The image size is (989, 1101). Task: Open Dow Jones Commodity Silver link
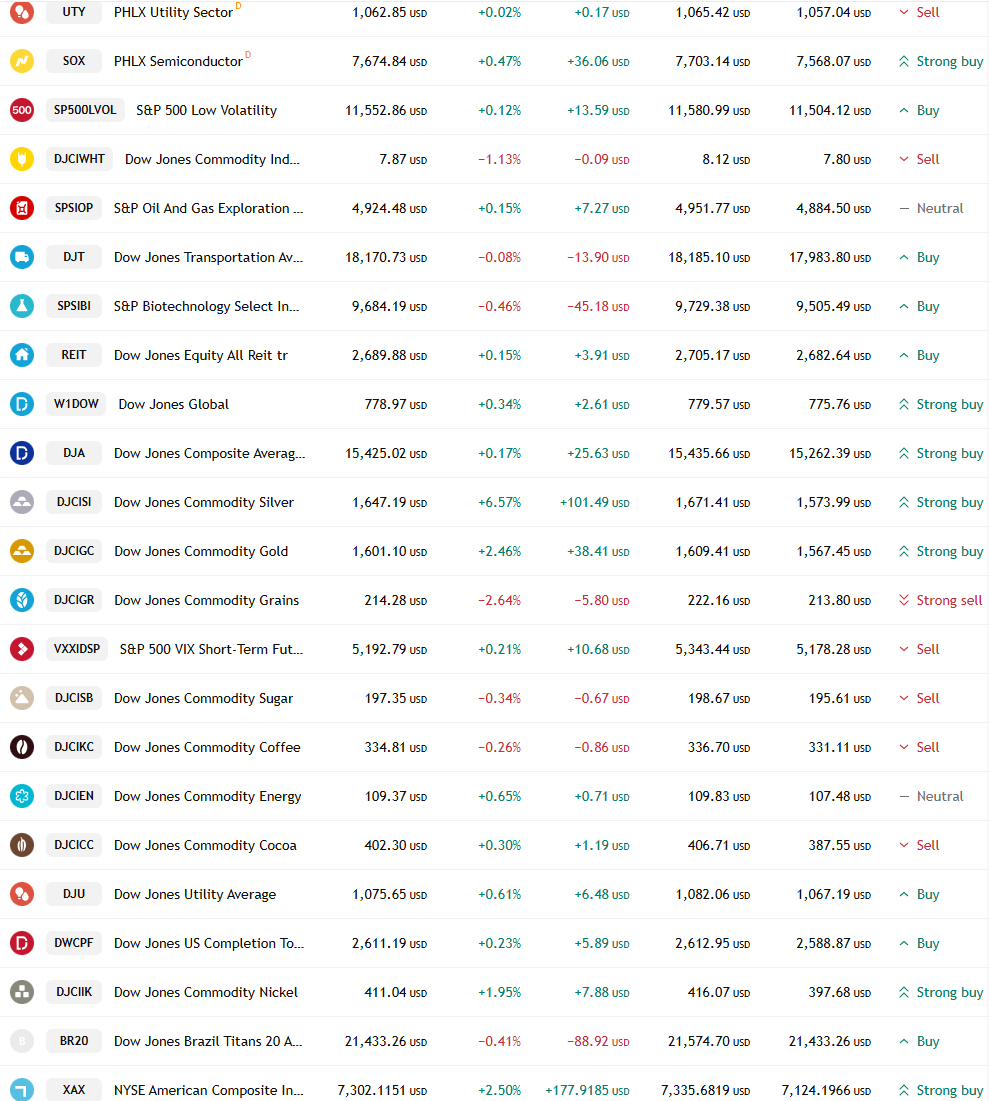(x=204, y=502)
